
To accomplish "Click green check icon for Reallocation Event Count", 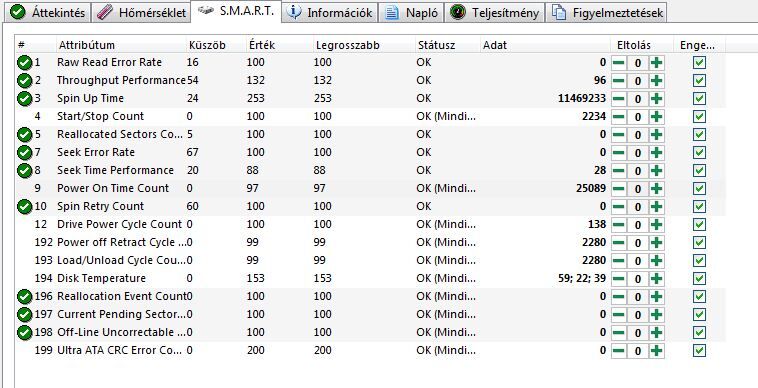I will pos(24,297).
